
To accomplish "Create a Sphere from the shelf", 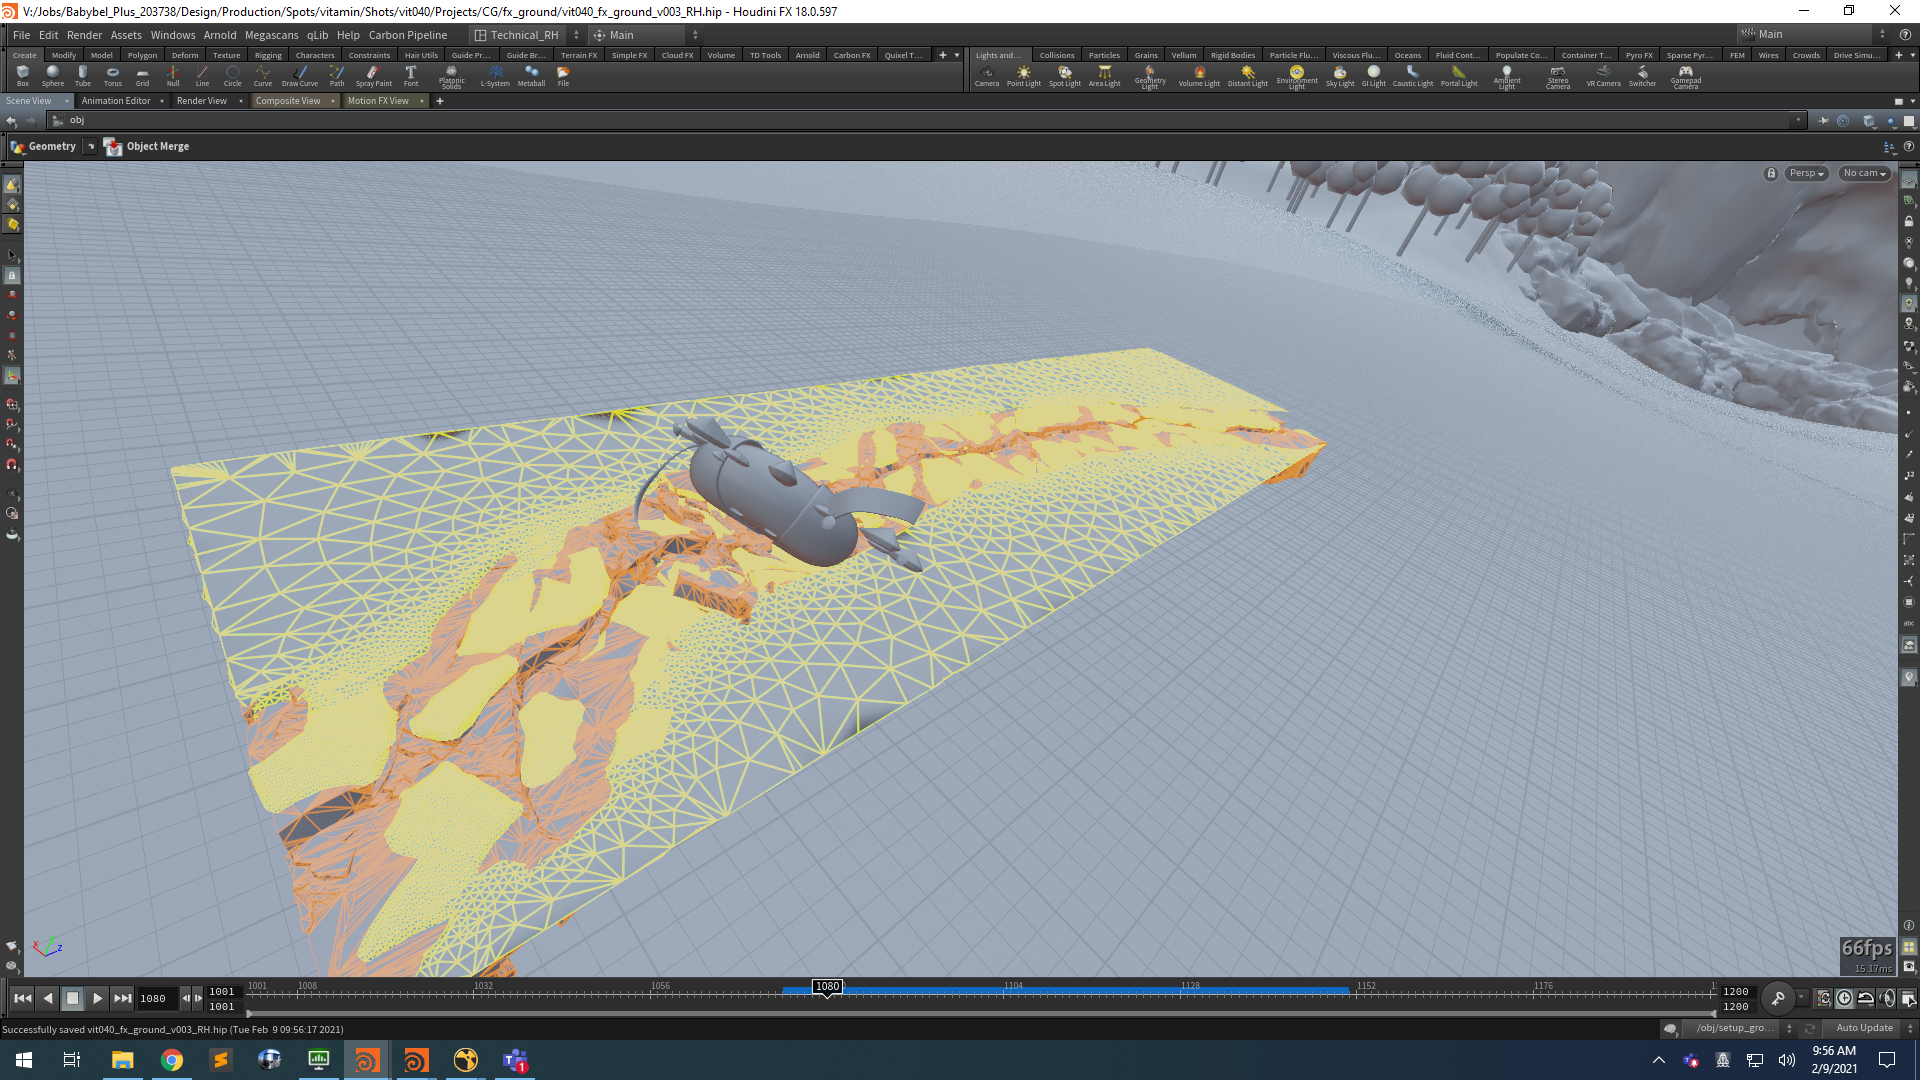I will [x=53, y=76].
